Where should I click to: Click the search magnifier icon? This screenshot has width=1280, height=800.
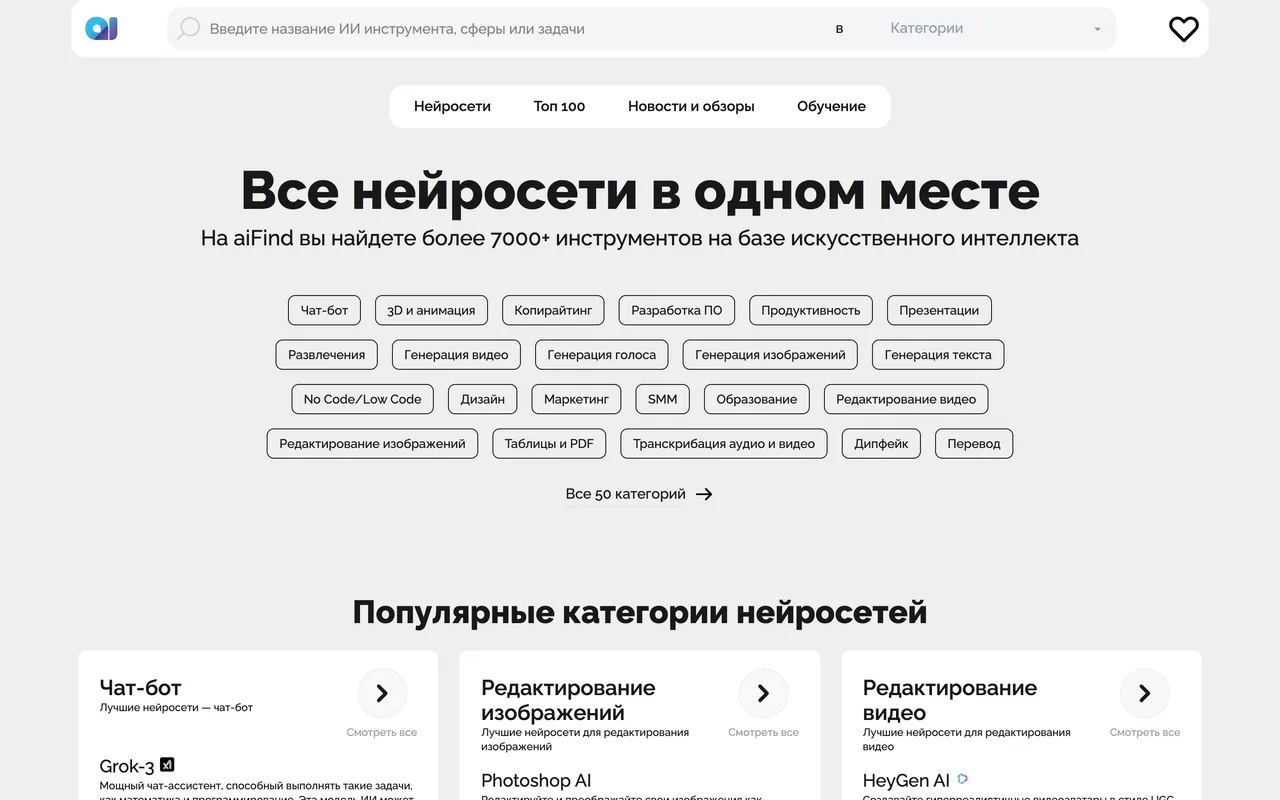click(188, 29)
